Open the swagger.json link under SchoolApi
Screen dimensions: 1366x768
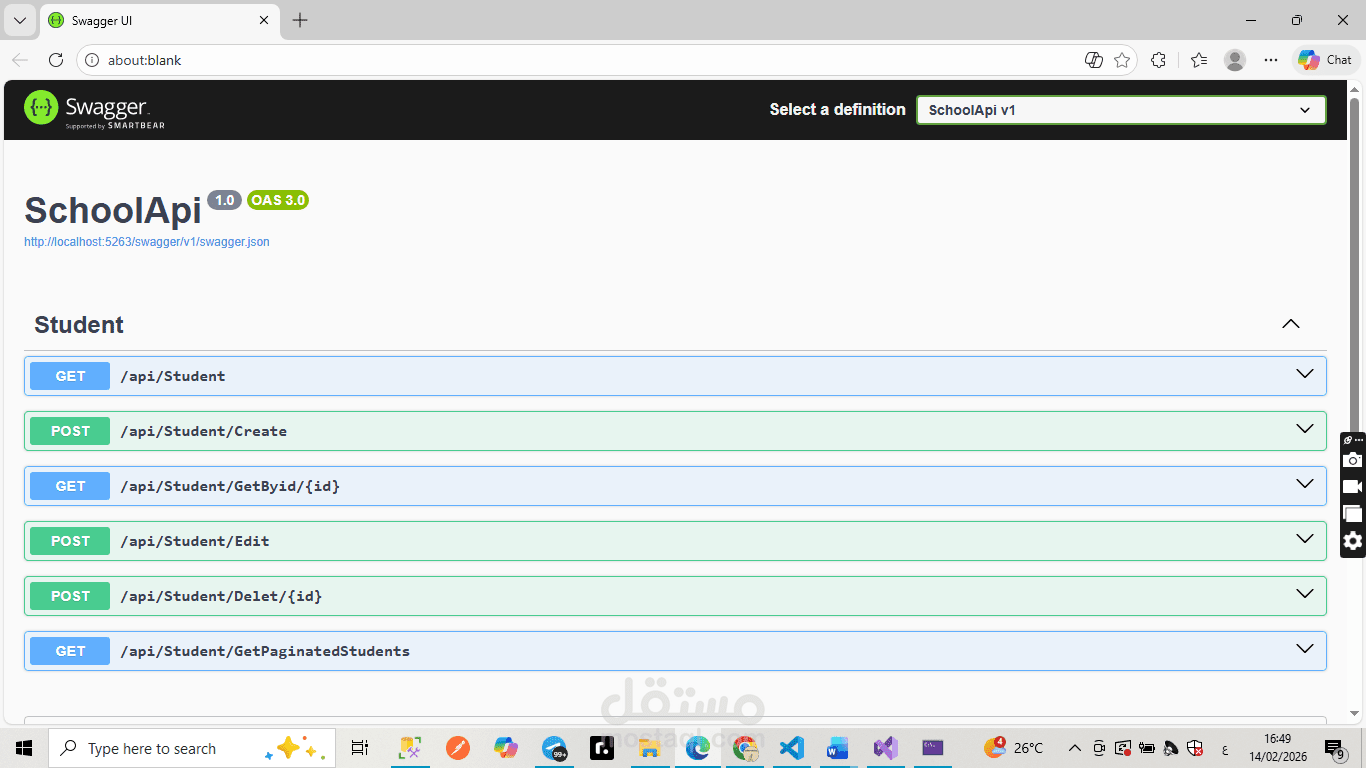click(146, 241)
